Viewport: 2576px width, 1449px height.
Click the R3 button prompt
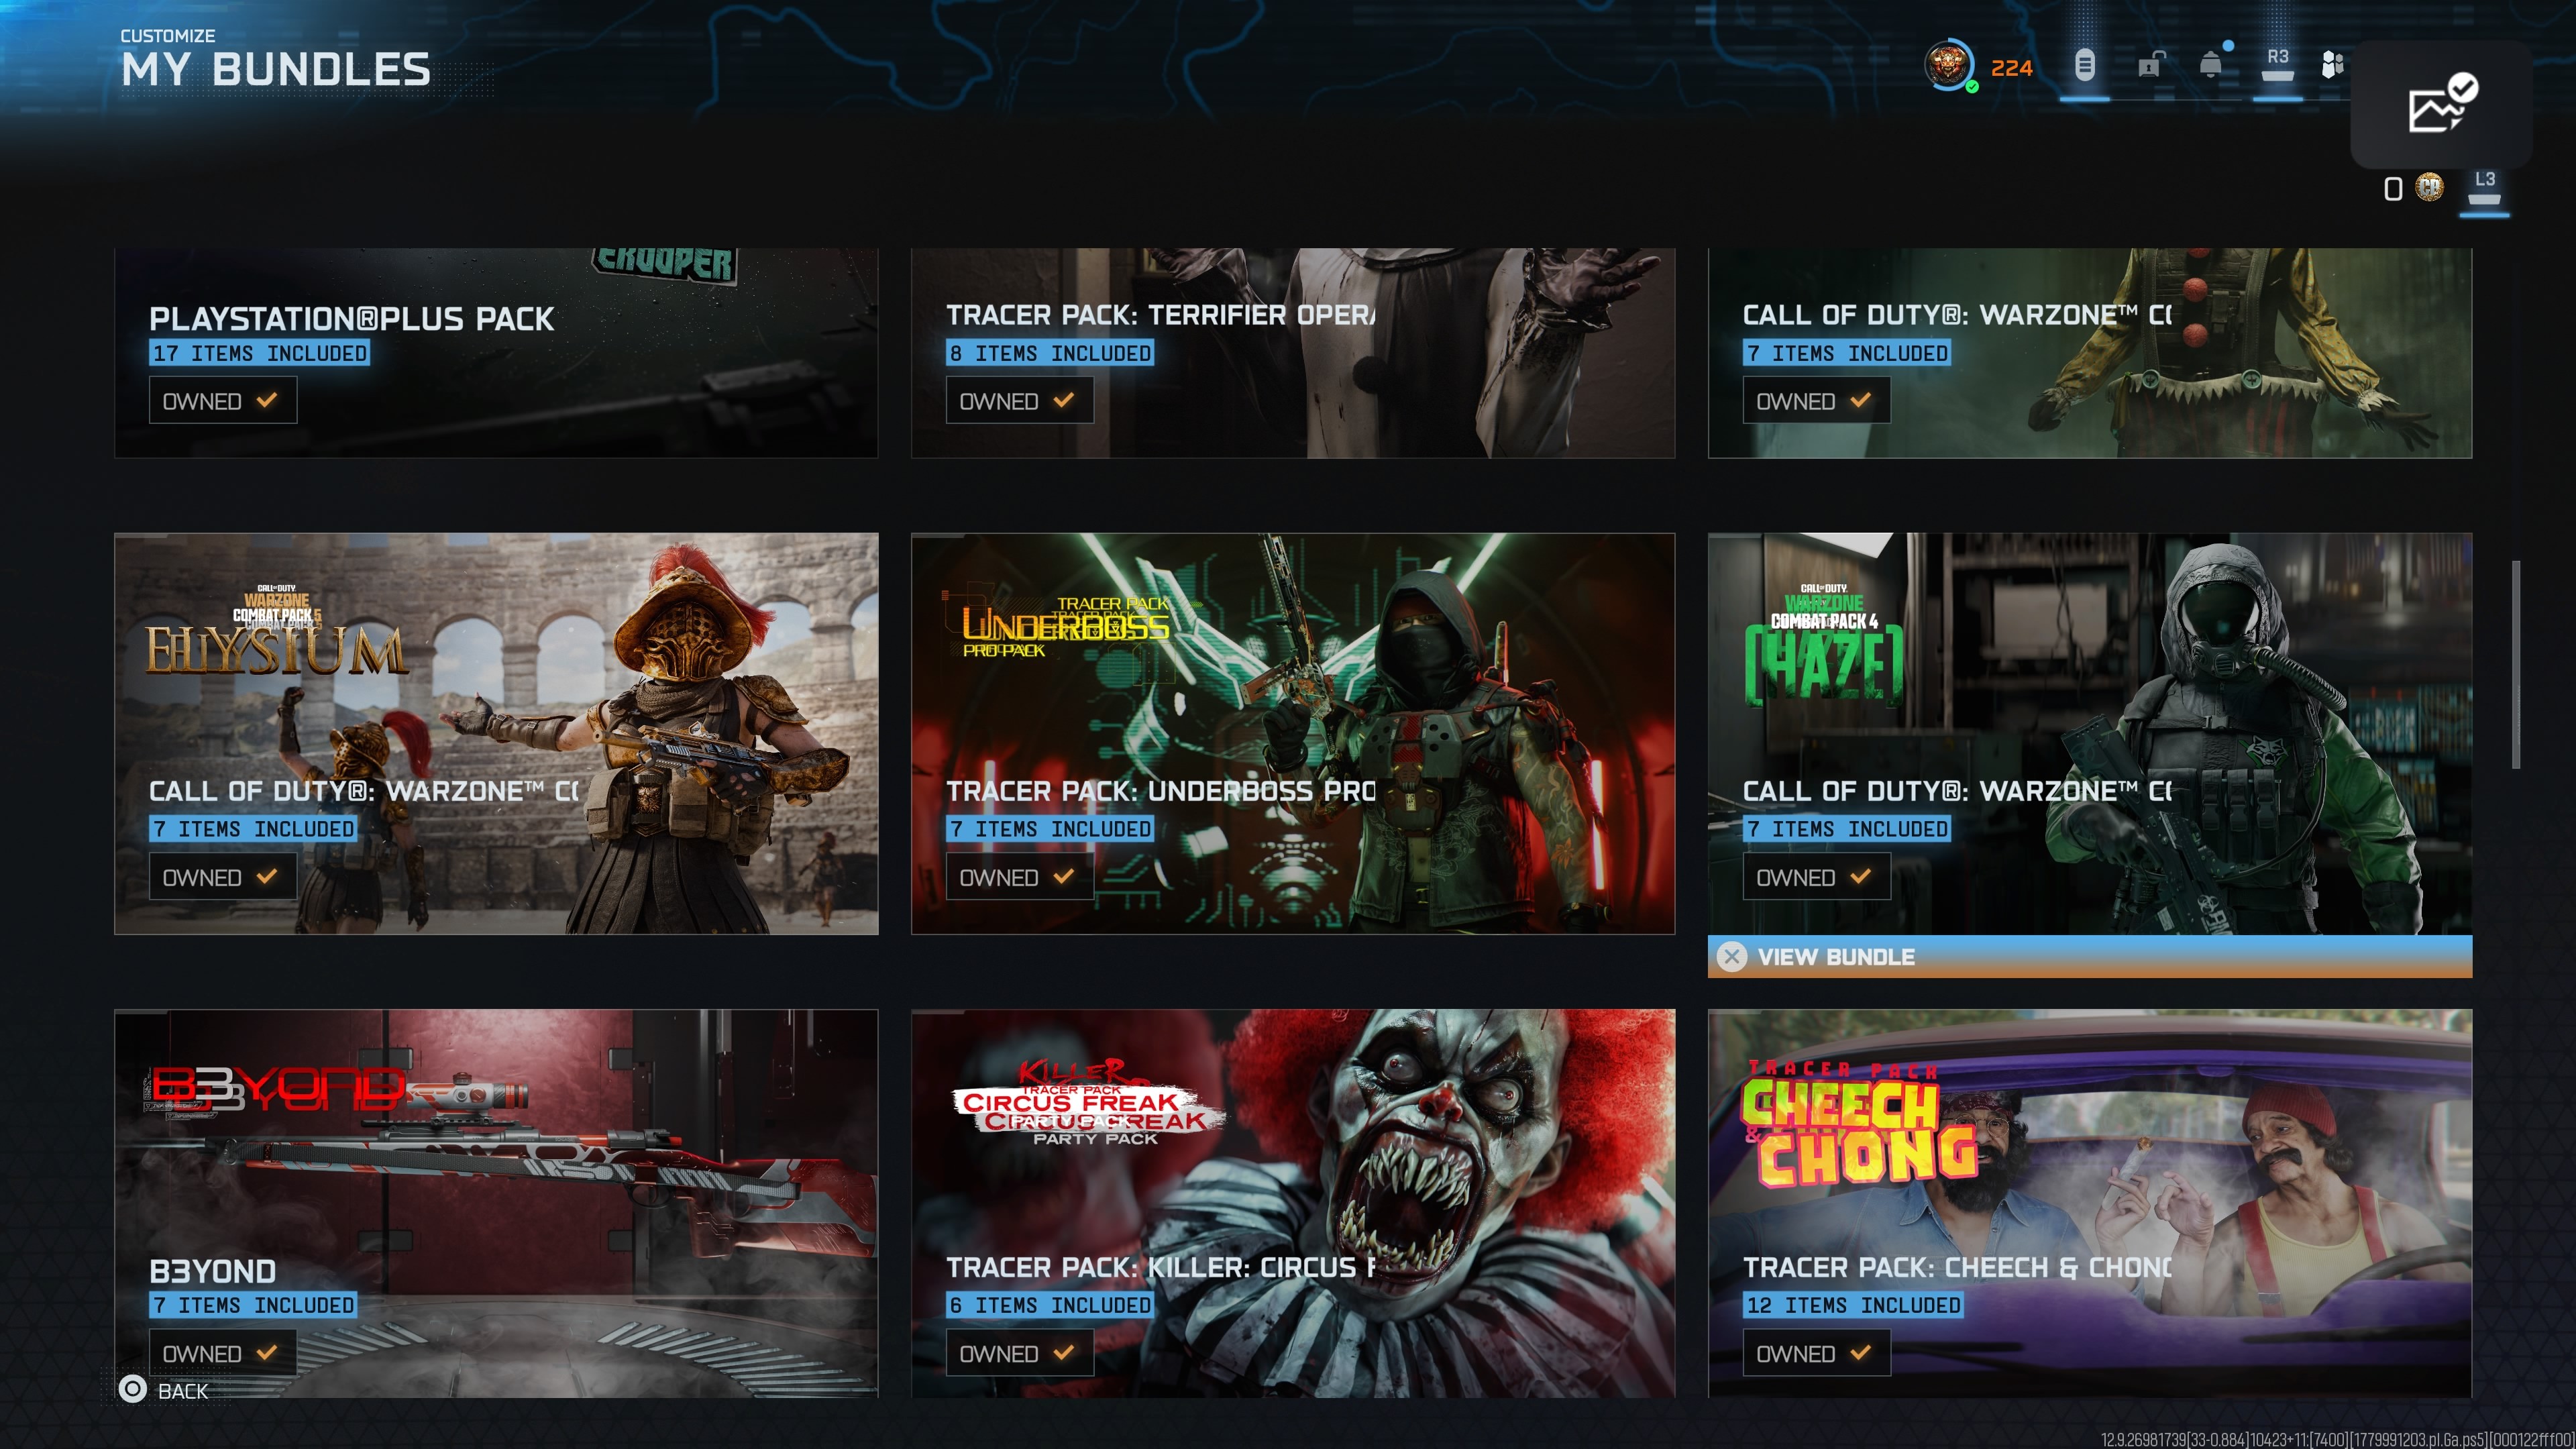(2277, 65)
